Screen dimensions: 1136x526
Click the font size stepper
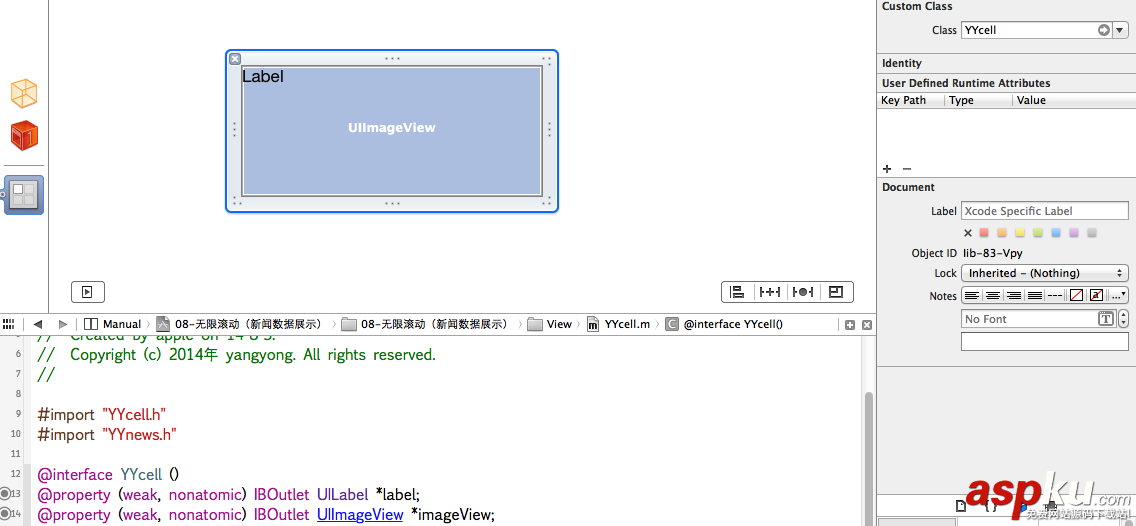click(x=1123, y=319)
